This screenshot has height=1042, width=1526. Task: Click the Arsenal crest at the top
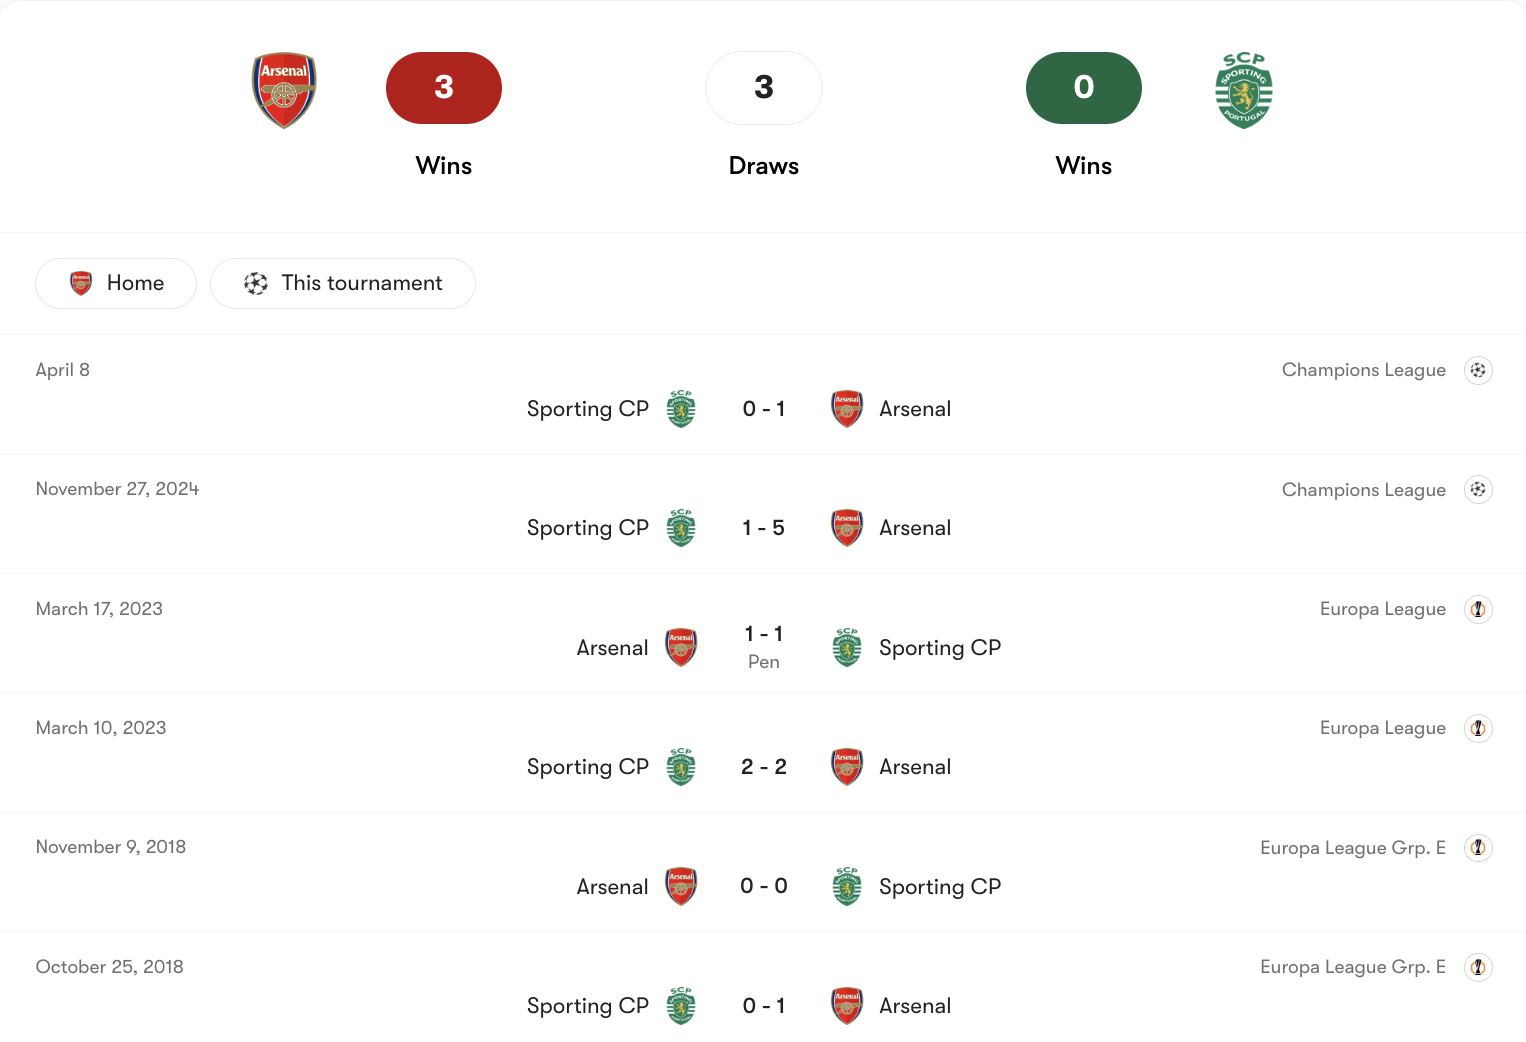coord(284,88)
